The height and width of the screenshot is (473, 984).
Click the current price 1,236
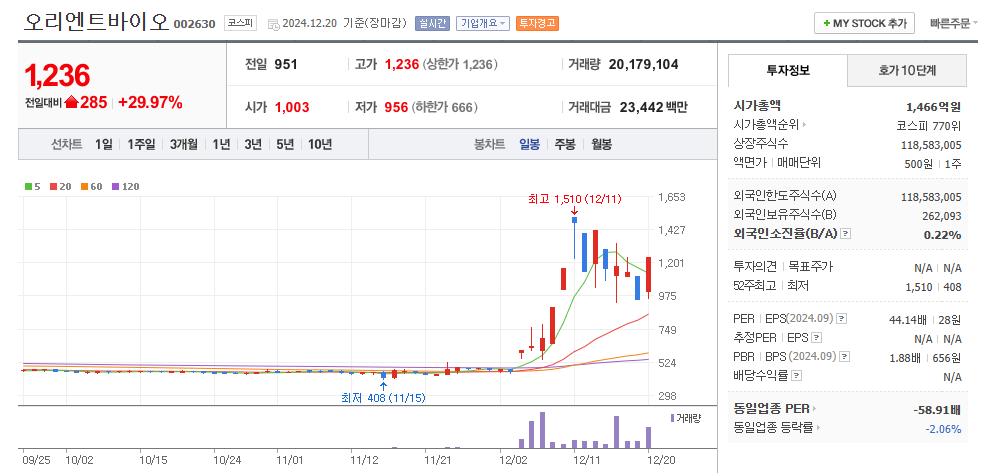coord(57,75)
